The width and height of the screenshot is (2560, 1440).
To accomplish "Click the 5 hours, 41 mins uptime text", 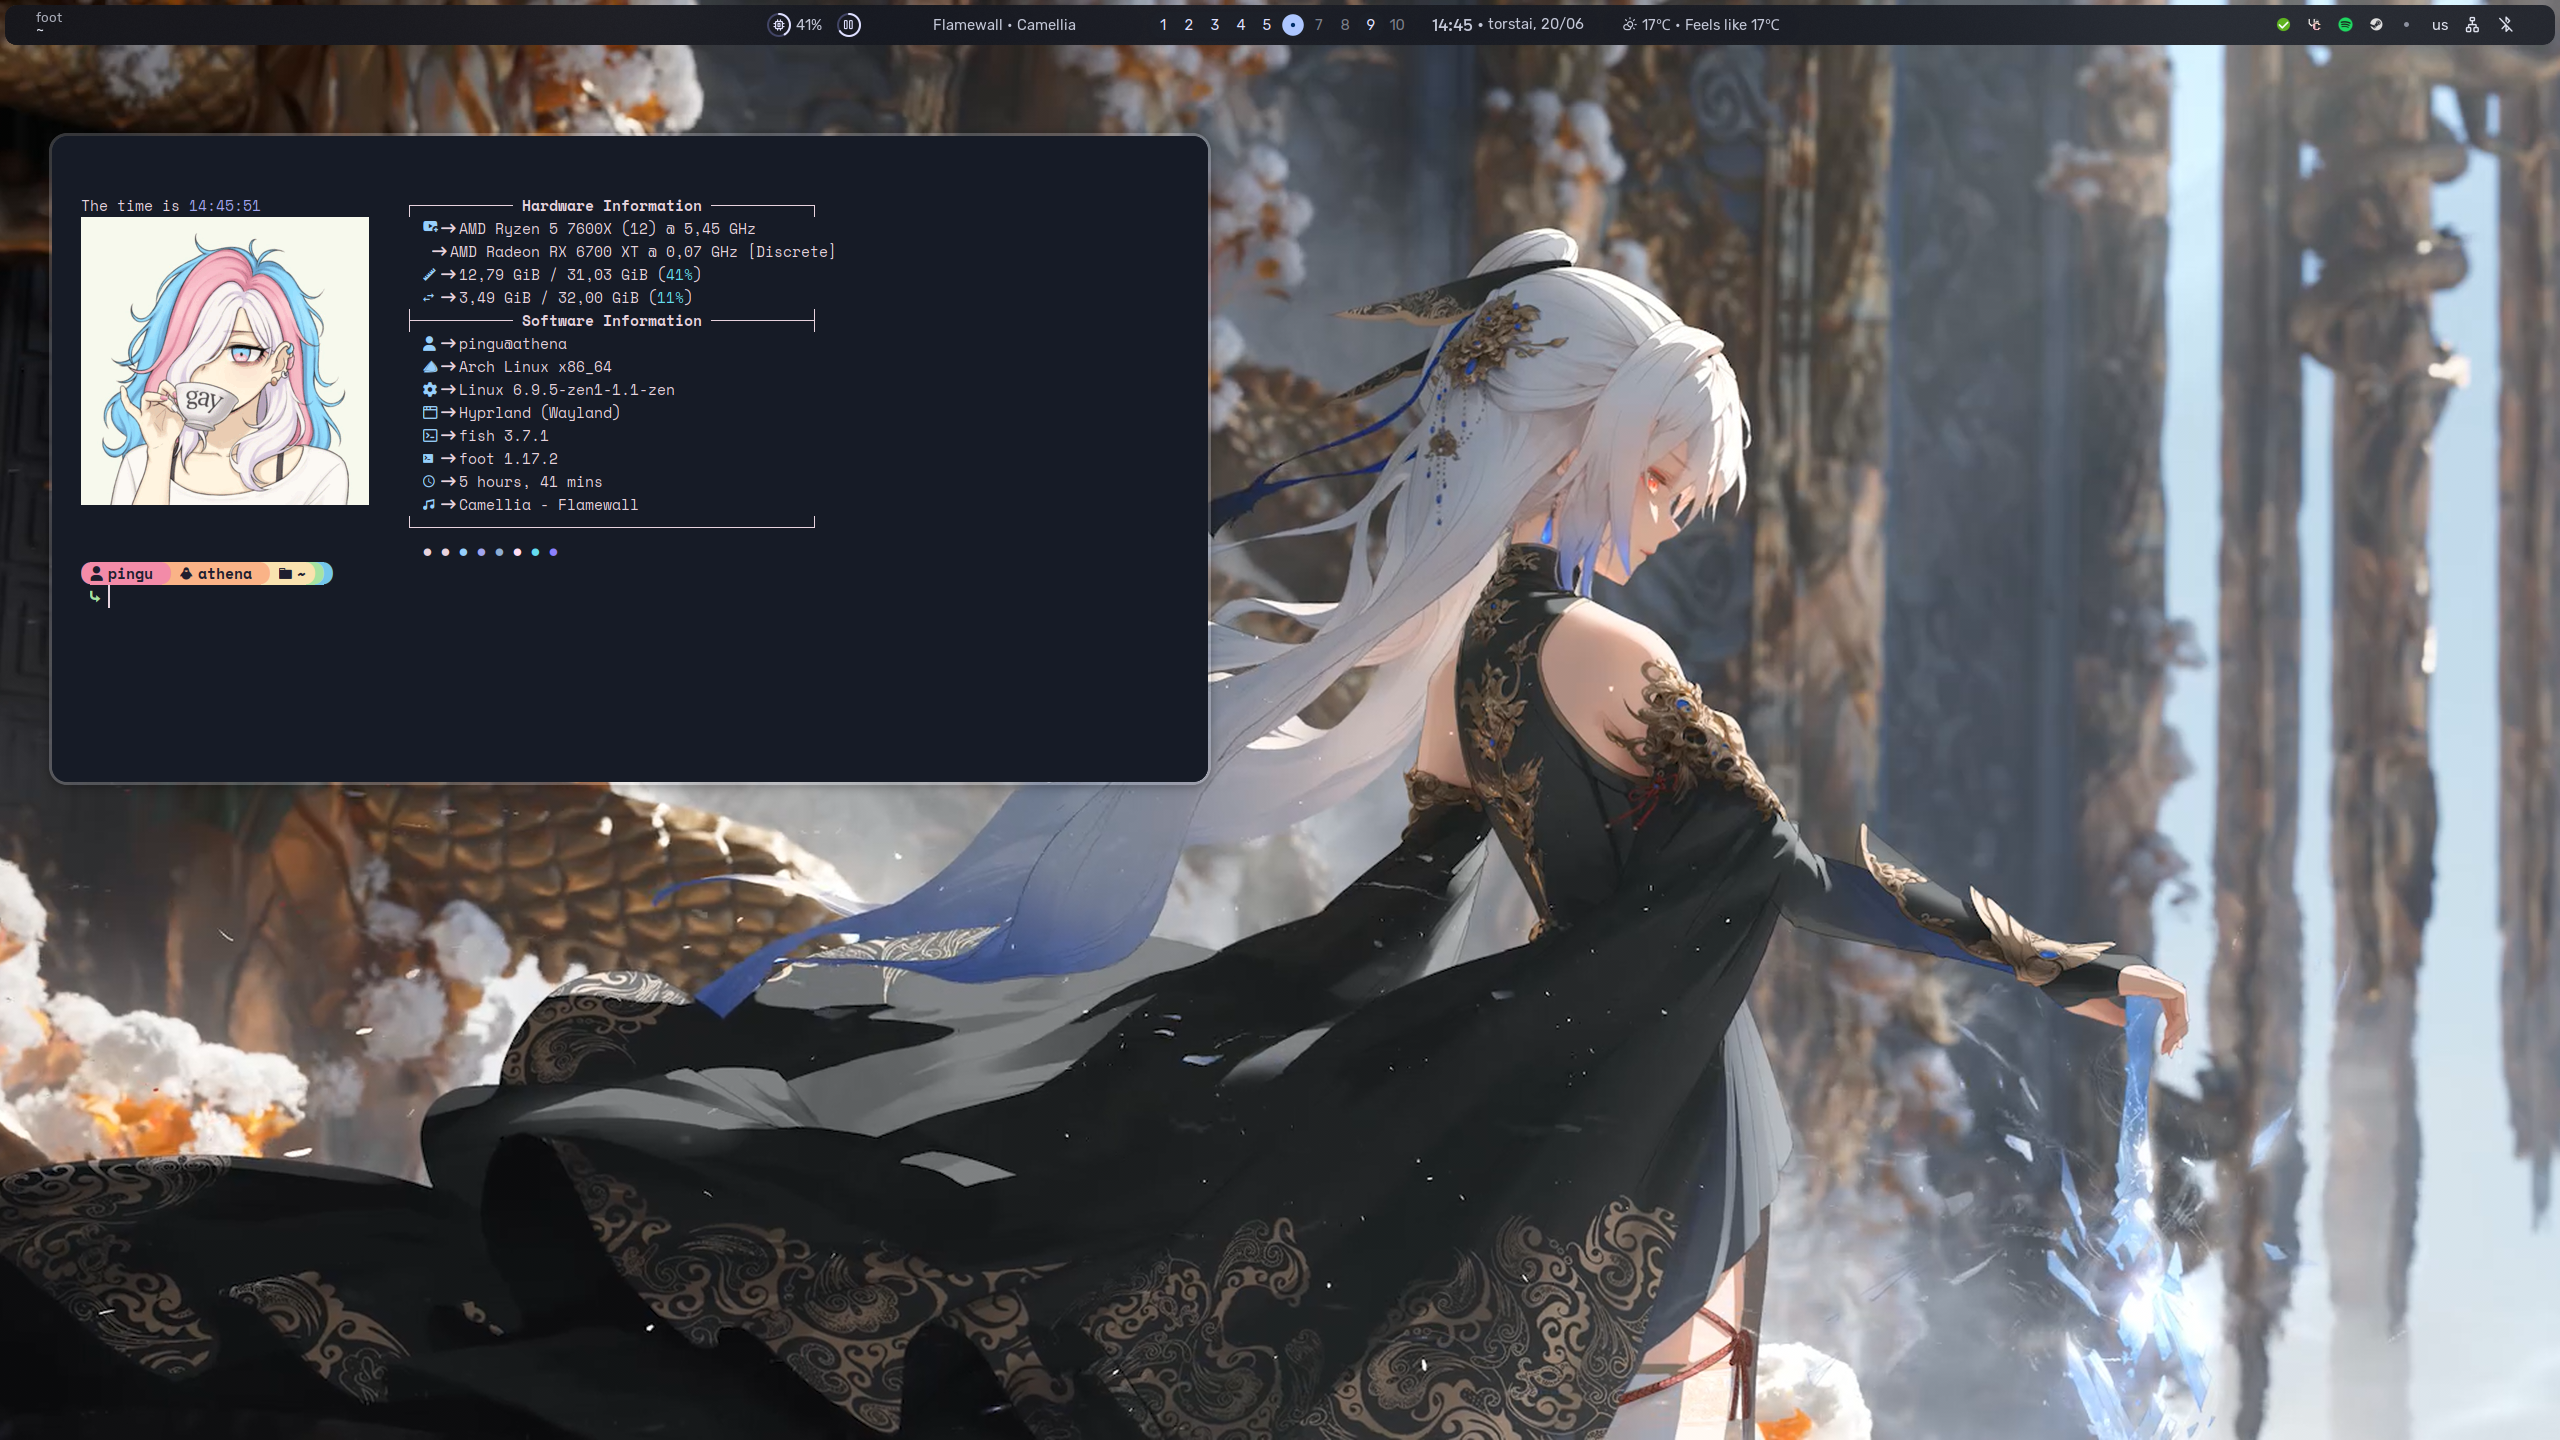I will coord(531,482).
